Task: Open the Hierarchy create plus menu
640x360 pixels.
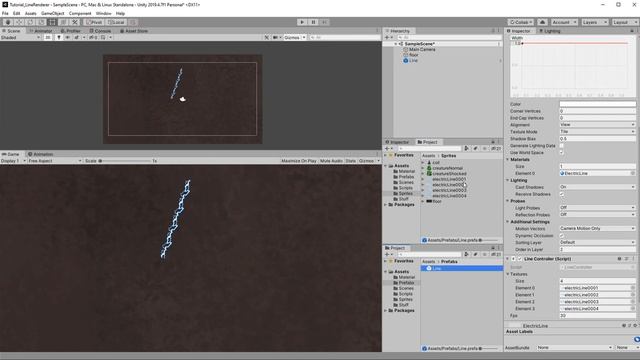Action: click(x=388, y=37)
